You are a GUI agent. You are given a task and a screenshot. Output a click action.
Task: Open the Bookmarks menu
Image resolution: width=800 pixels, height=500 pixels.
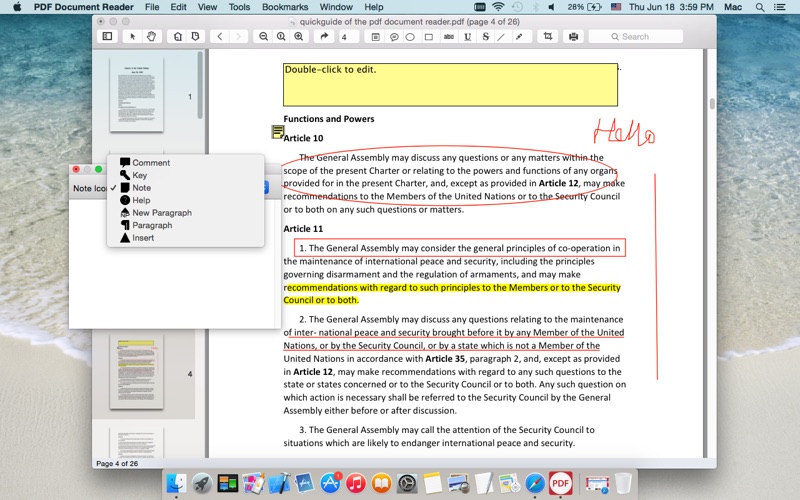pyautogui.click(x=285, y=7)
